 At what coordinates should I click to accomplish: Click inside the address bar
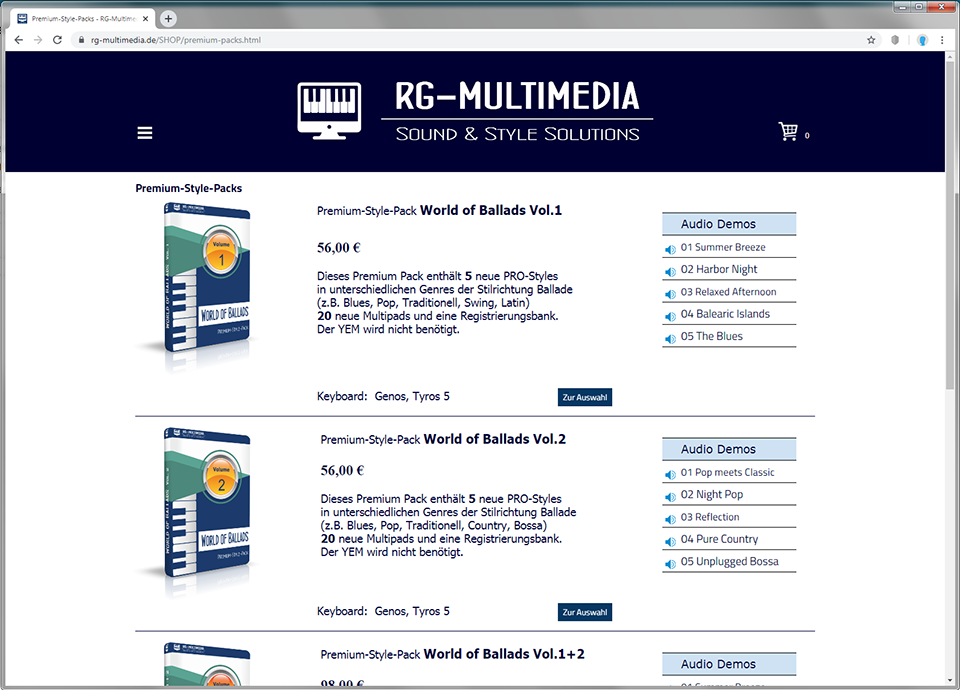(300, 41)
